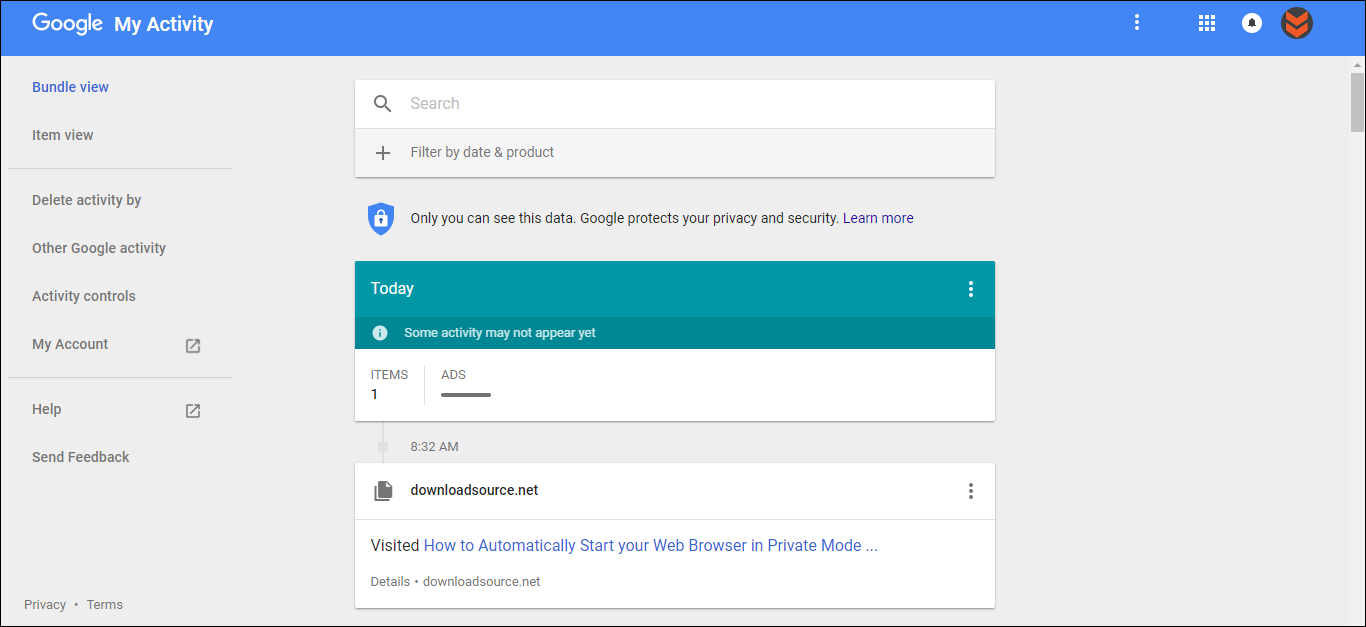Click the 8:32 AM timestamp
Image resolution: width=1366 pixels, height=627 pixels.
pos(434,447)
